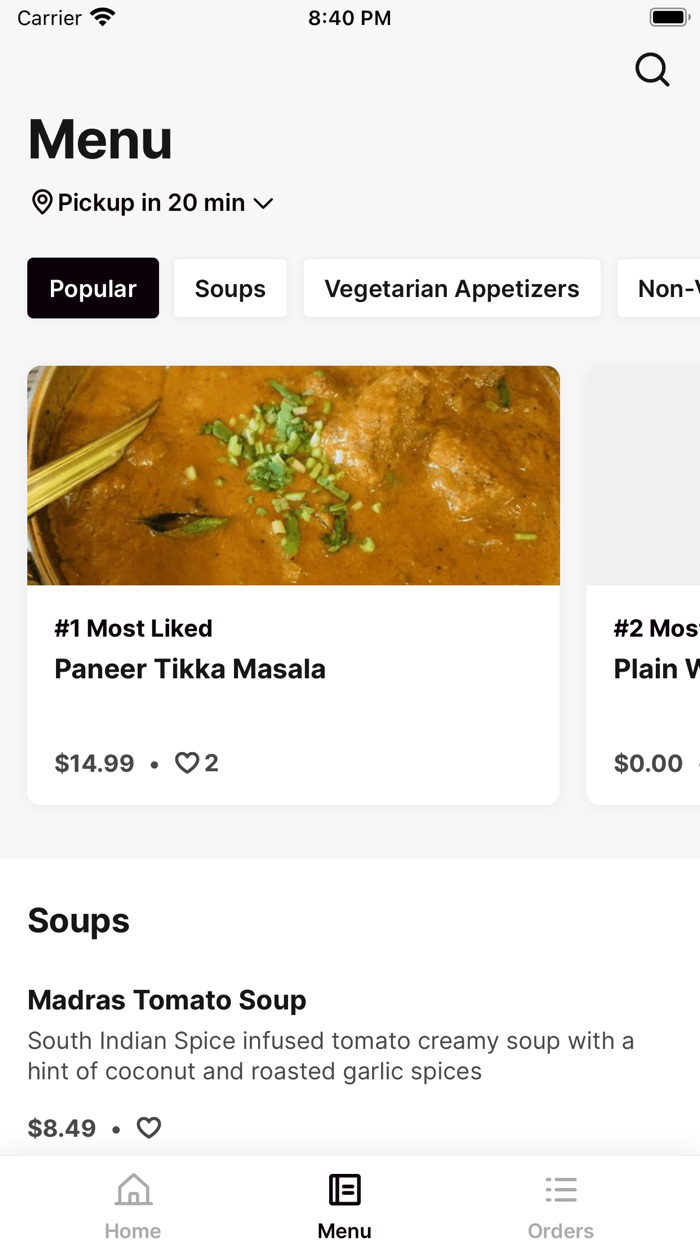Tap the heart icon on Paneer Tikka Masala
700x1244 pixels.
(186, 762)
